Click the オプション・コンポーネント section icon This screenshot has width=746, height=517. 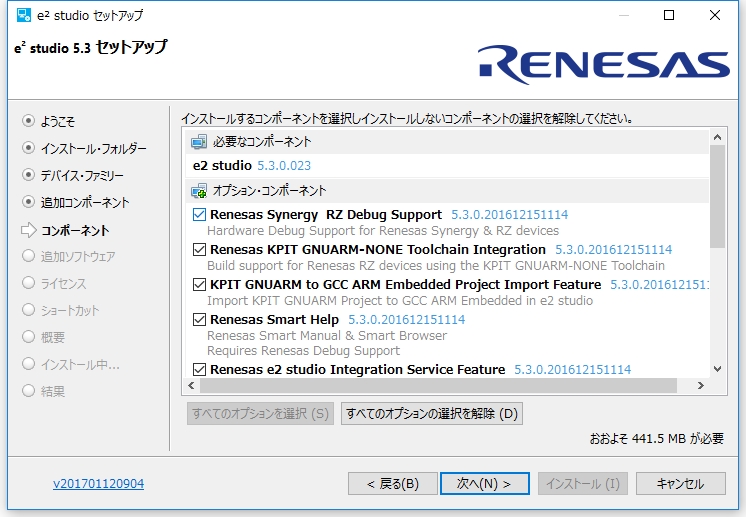point(199,191)
